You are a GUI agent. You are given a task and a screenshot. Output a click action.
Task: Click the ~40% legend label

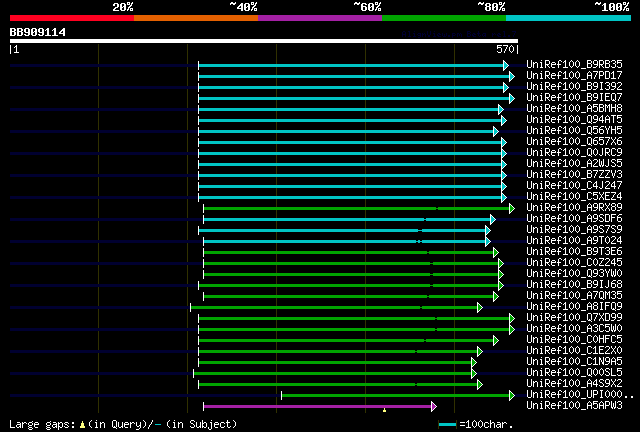[x=243, y=7]
